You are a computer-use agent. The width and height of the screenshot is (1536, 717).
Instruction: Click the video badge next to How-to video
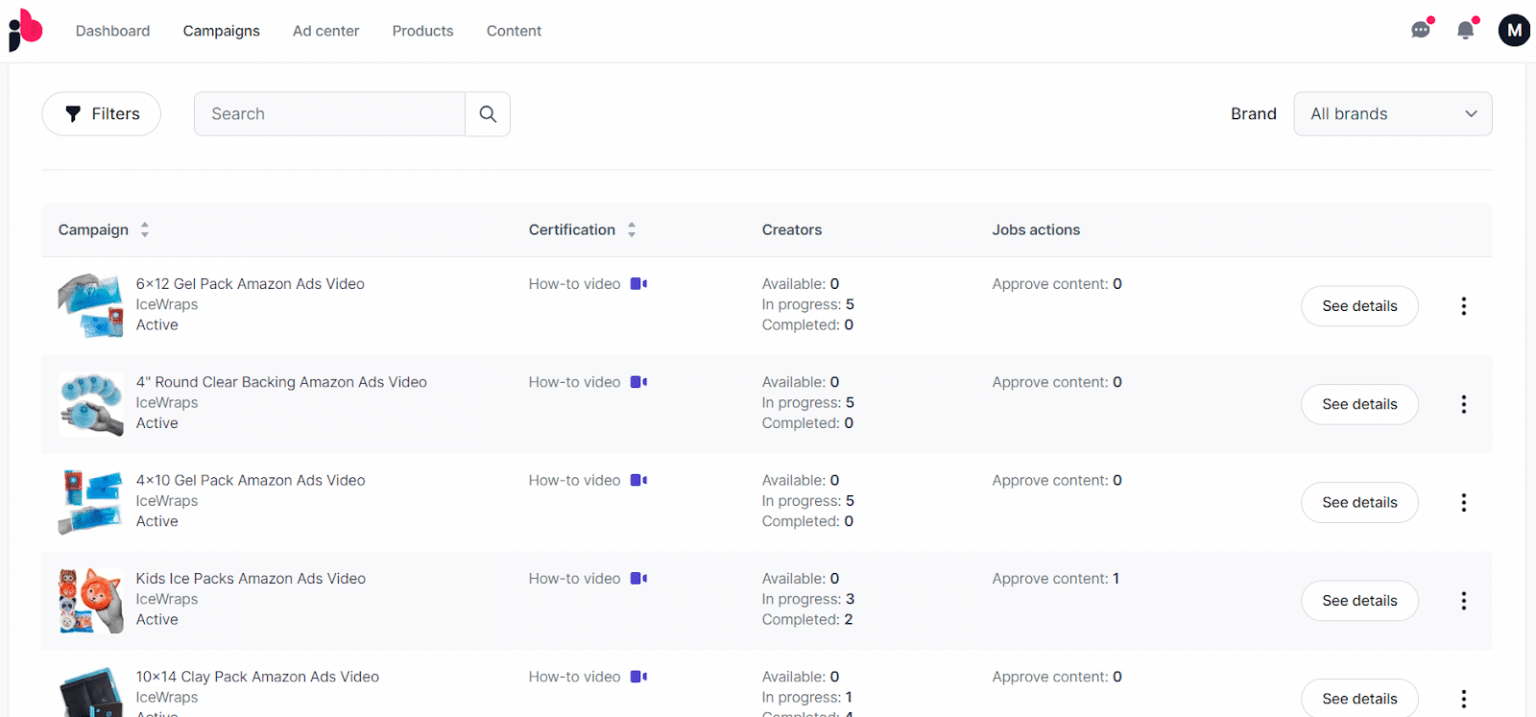(x=638, y=283)
